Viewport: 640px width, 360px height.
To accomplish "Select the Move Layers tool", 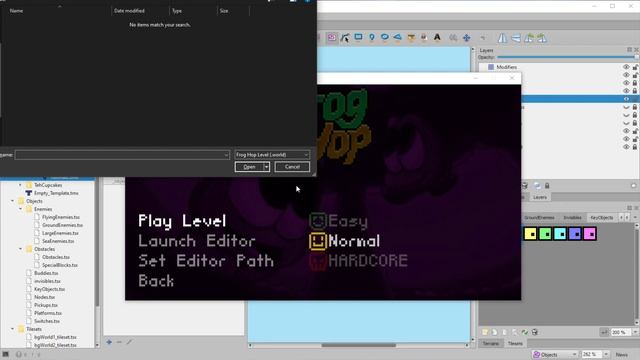I will point(466,38).
